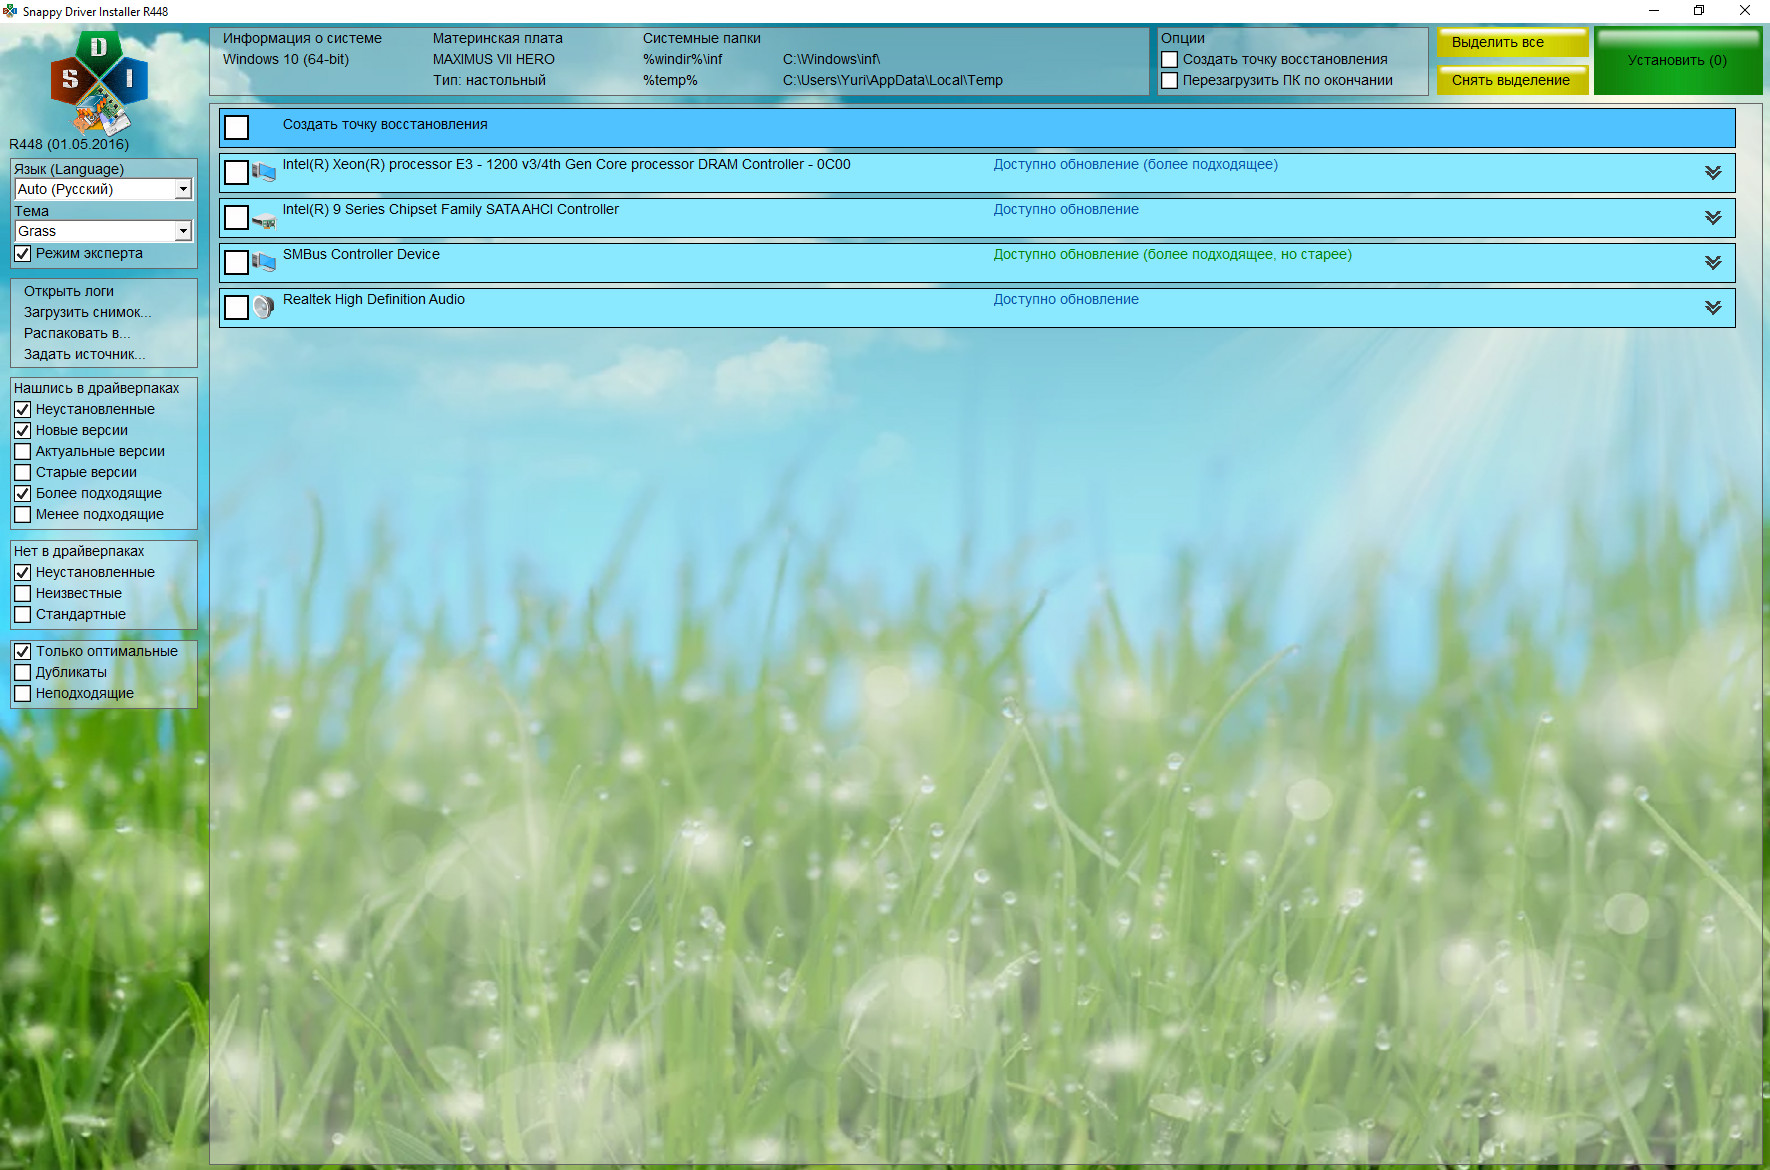This screenshot has height=1170, width=1770.
Task: Click the Realtek Audio speaker icon
Action: tap(264, 307)
